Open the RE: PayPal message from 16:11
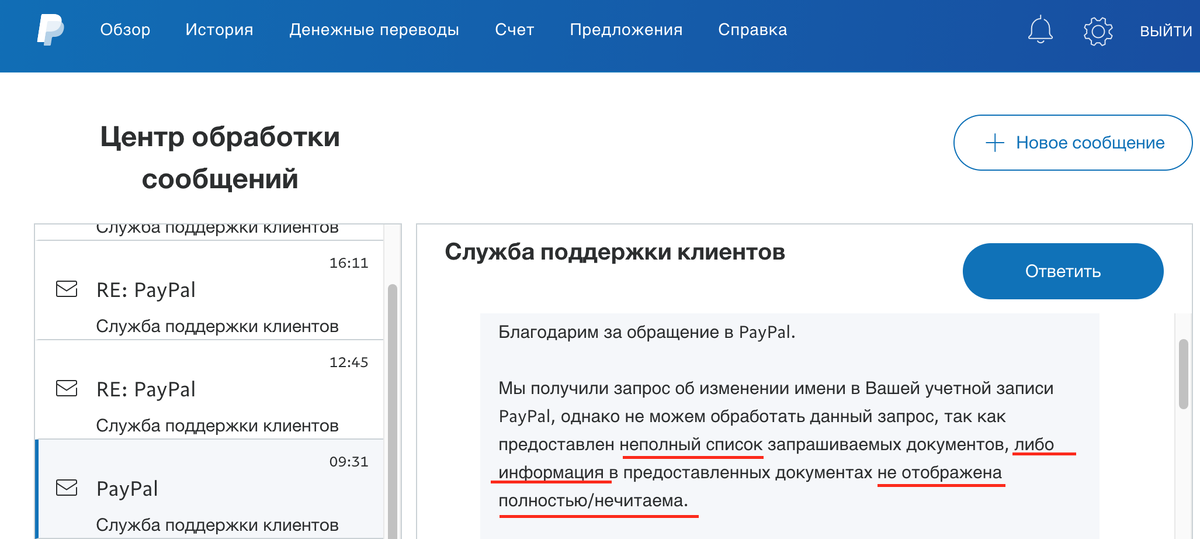This screenshot has width=1200, height=539. 210,291
